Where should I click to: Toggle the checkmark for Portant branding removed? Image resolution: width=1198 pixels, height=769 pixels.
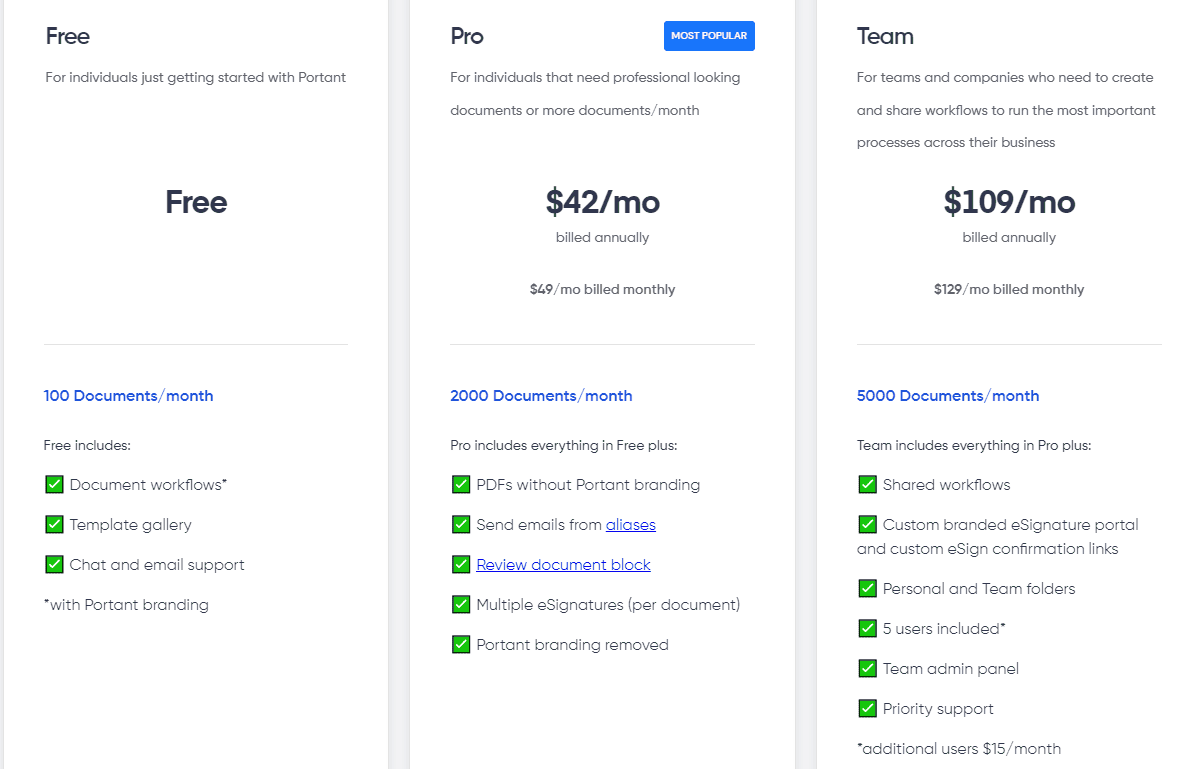coord(461,644)
